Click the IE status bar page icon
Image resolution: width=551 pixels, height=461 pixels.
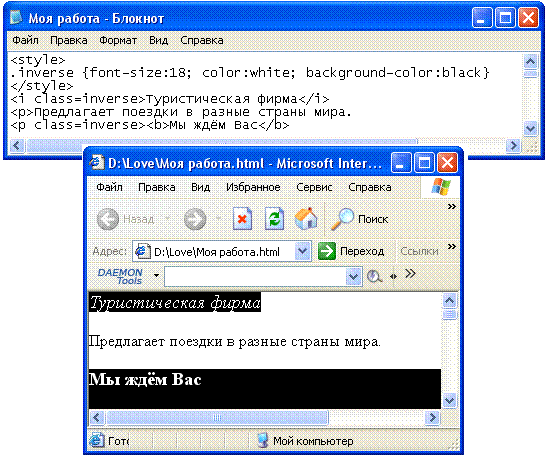97,441
